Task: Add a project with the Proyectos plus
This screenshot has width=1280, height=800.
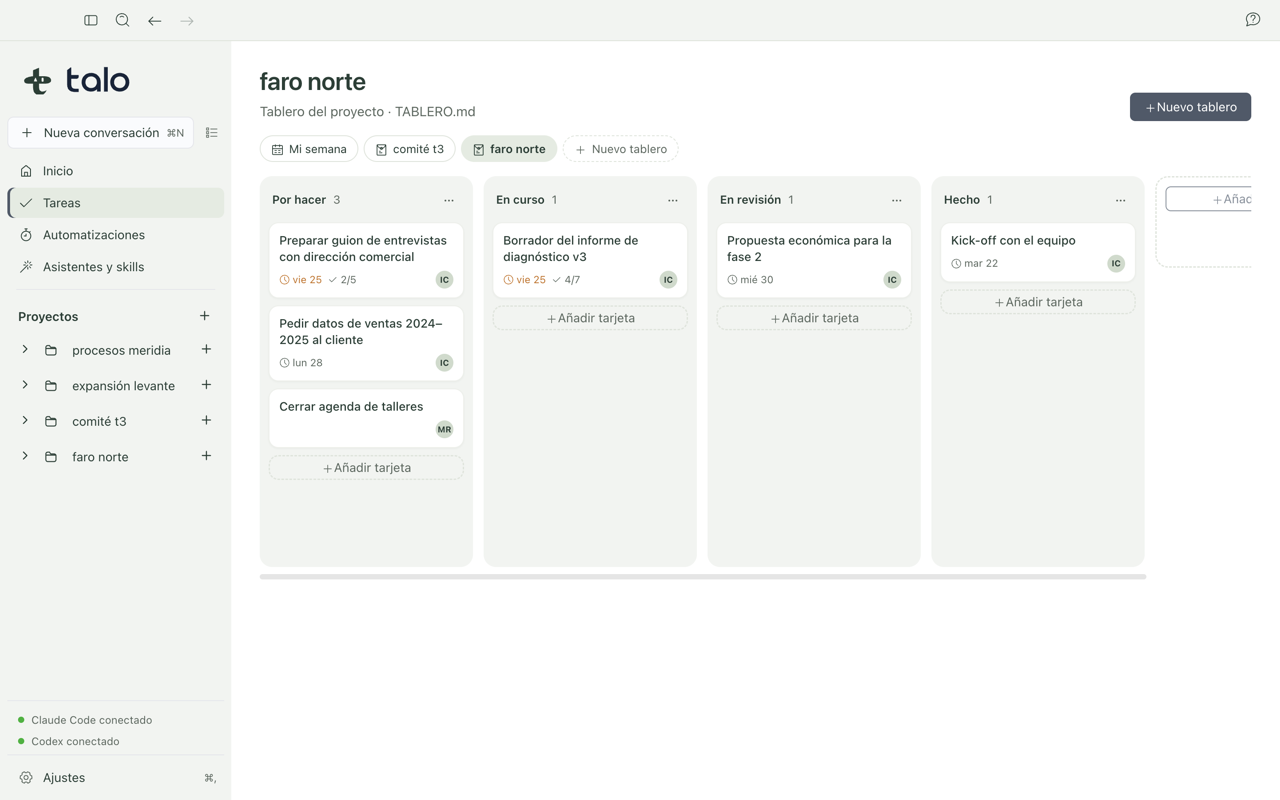Action: pyautogui.click(x=205, y=316)
